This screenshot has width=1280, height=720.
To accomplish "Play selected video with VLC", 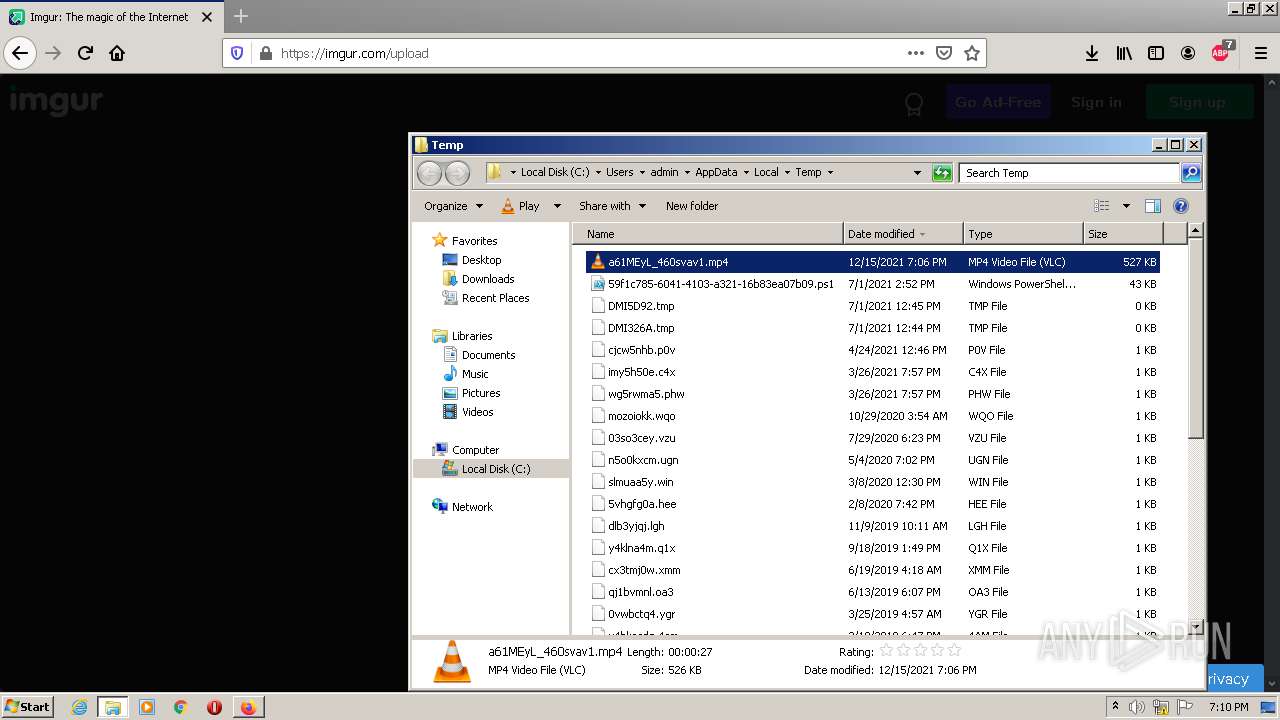I will [520, 206].
